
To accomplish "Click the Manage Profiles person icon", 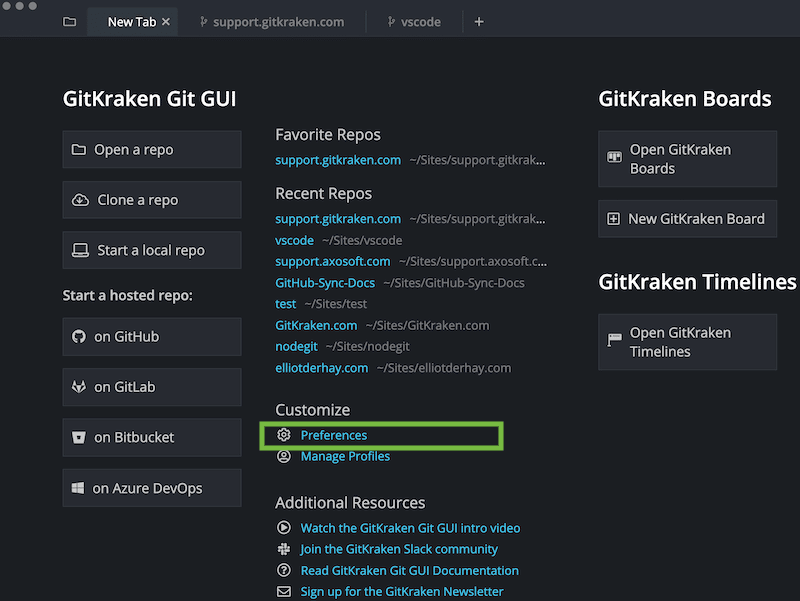I will click(284, 456).
